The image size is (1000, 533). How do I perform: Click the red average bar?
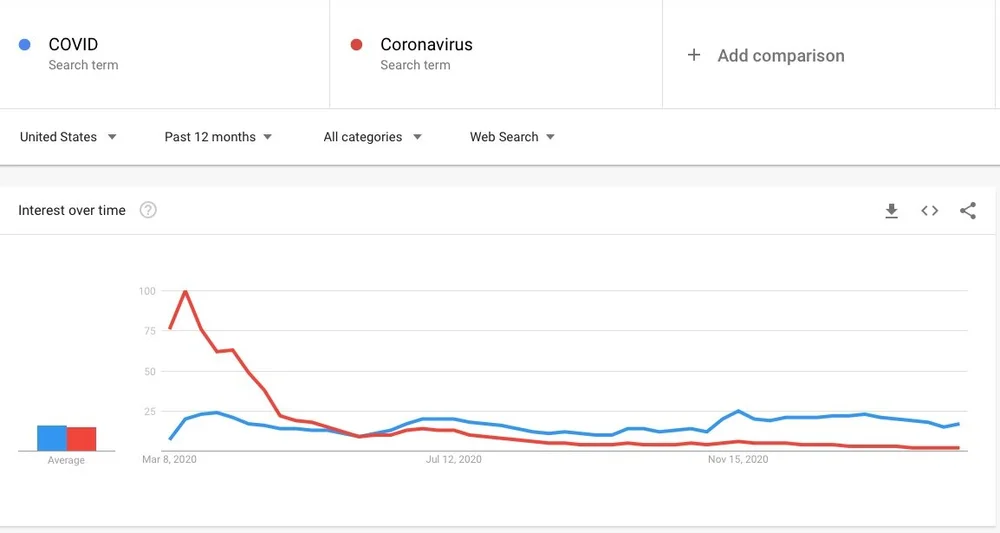point(82,439)
